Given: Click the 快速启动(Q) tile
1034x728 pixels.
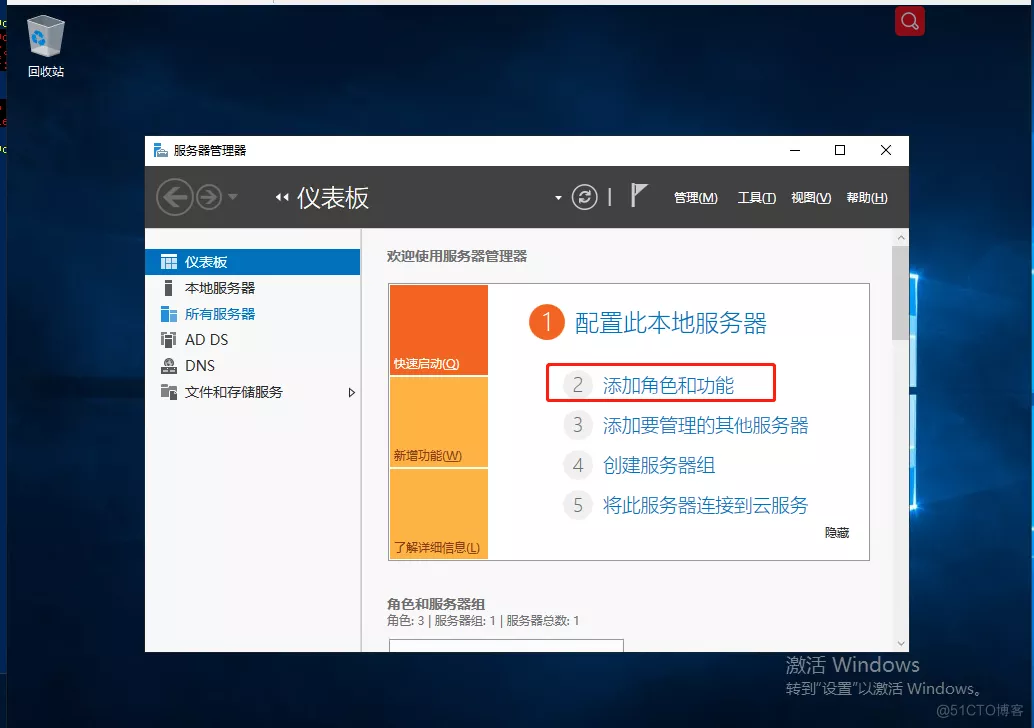Looking at the screenshot, I should pyautogui.click(x=439, y=330).
